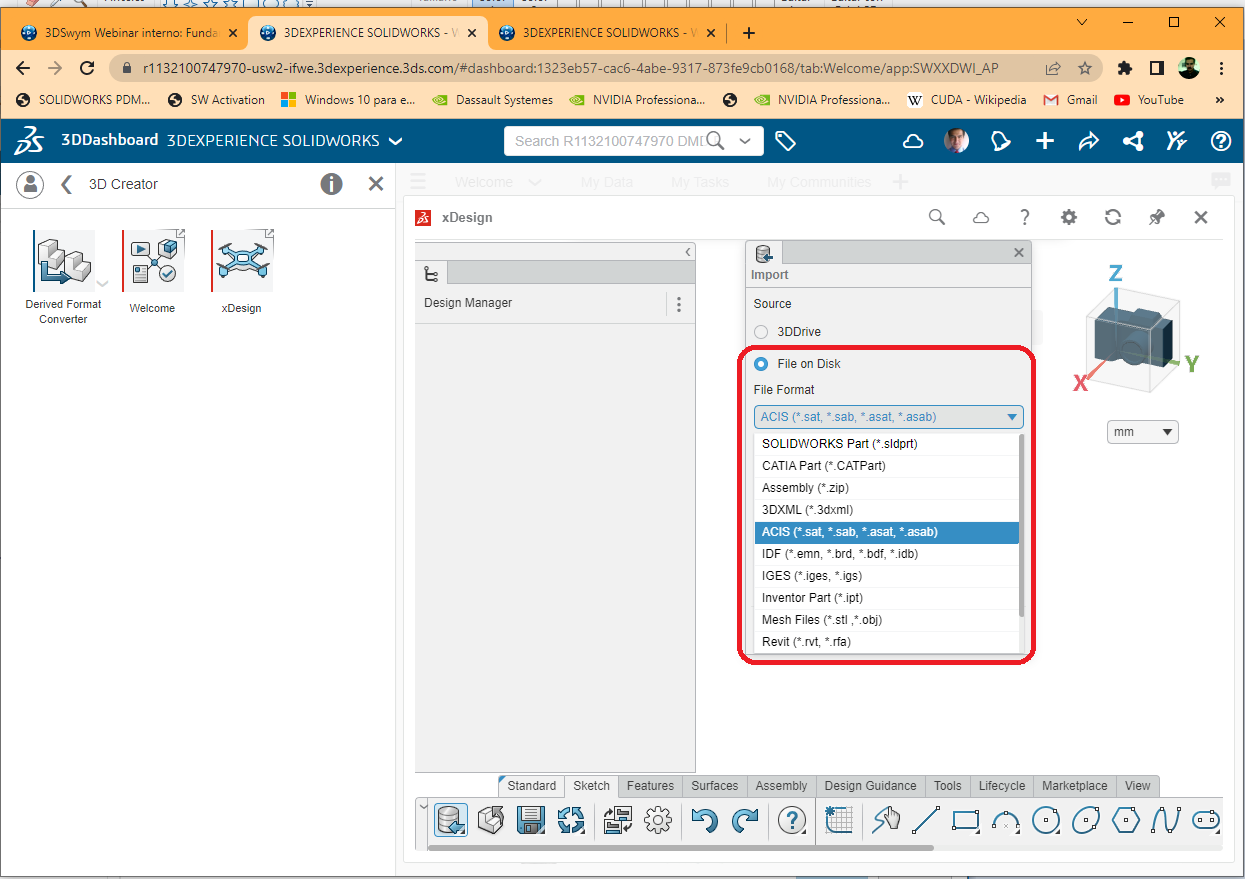Select the Arc sketch tool
The image size is (1245, 879).
point(1006,821)
